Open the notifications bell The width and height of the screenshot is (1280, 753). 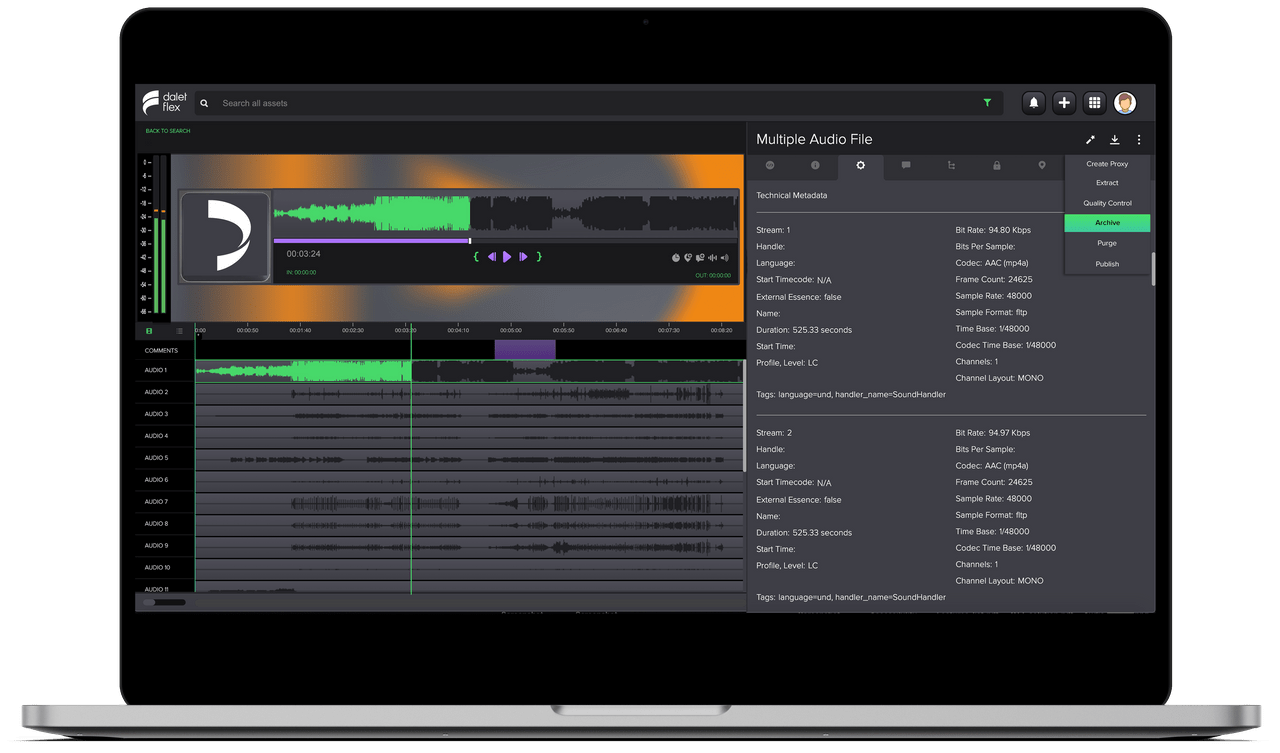(x=1034, y=103)
